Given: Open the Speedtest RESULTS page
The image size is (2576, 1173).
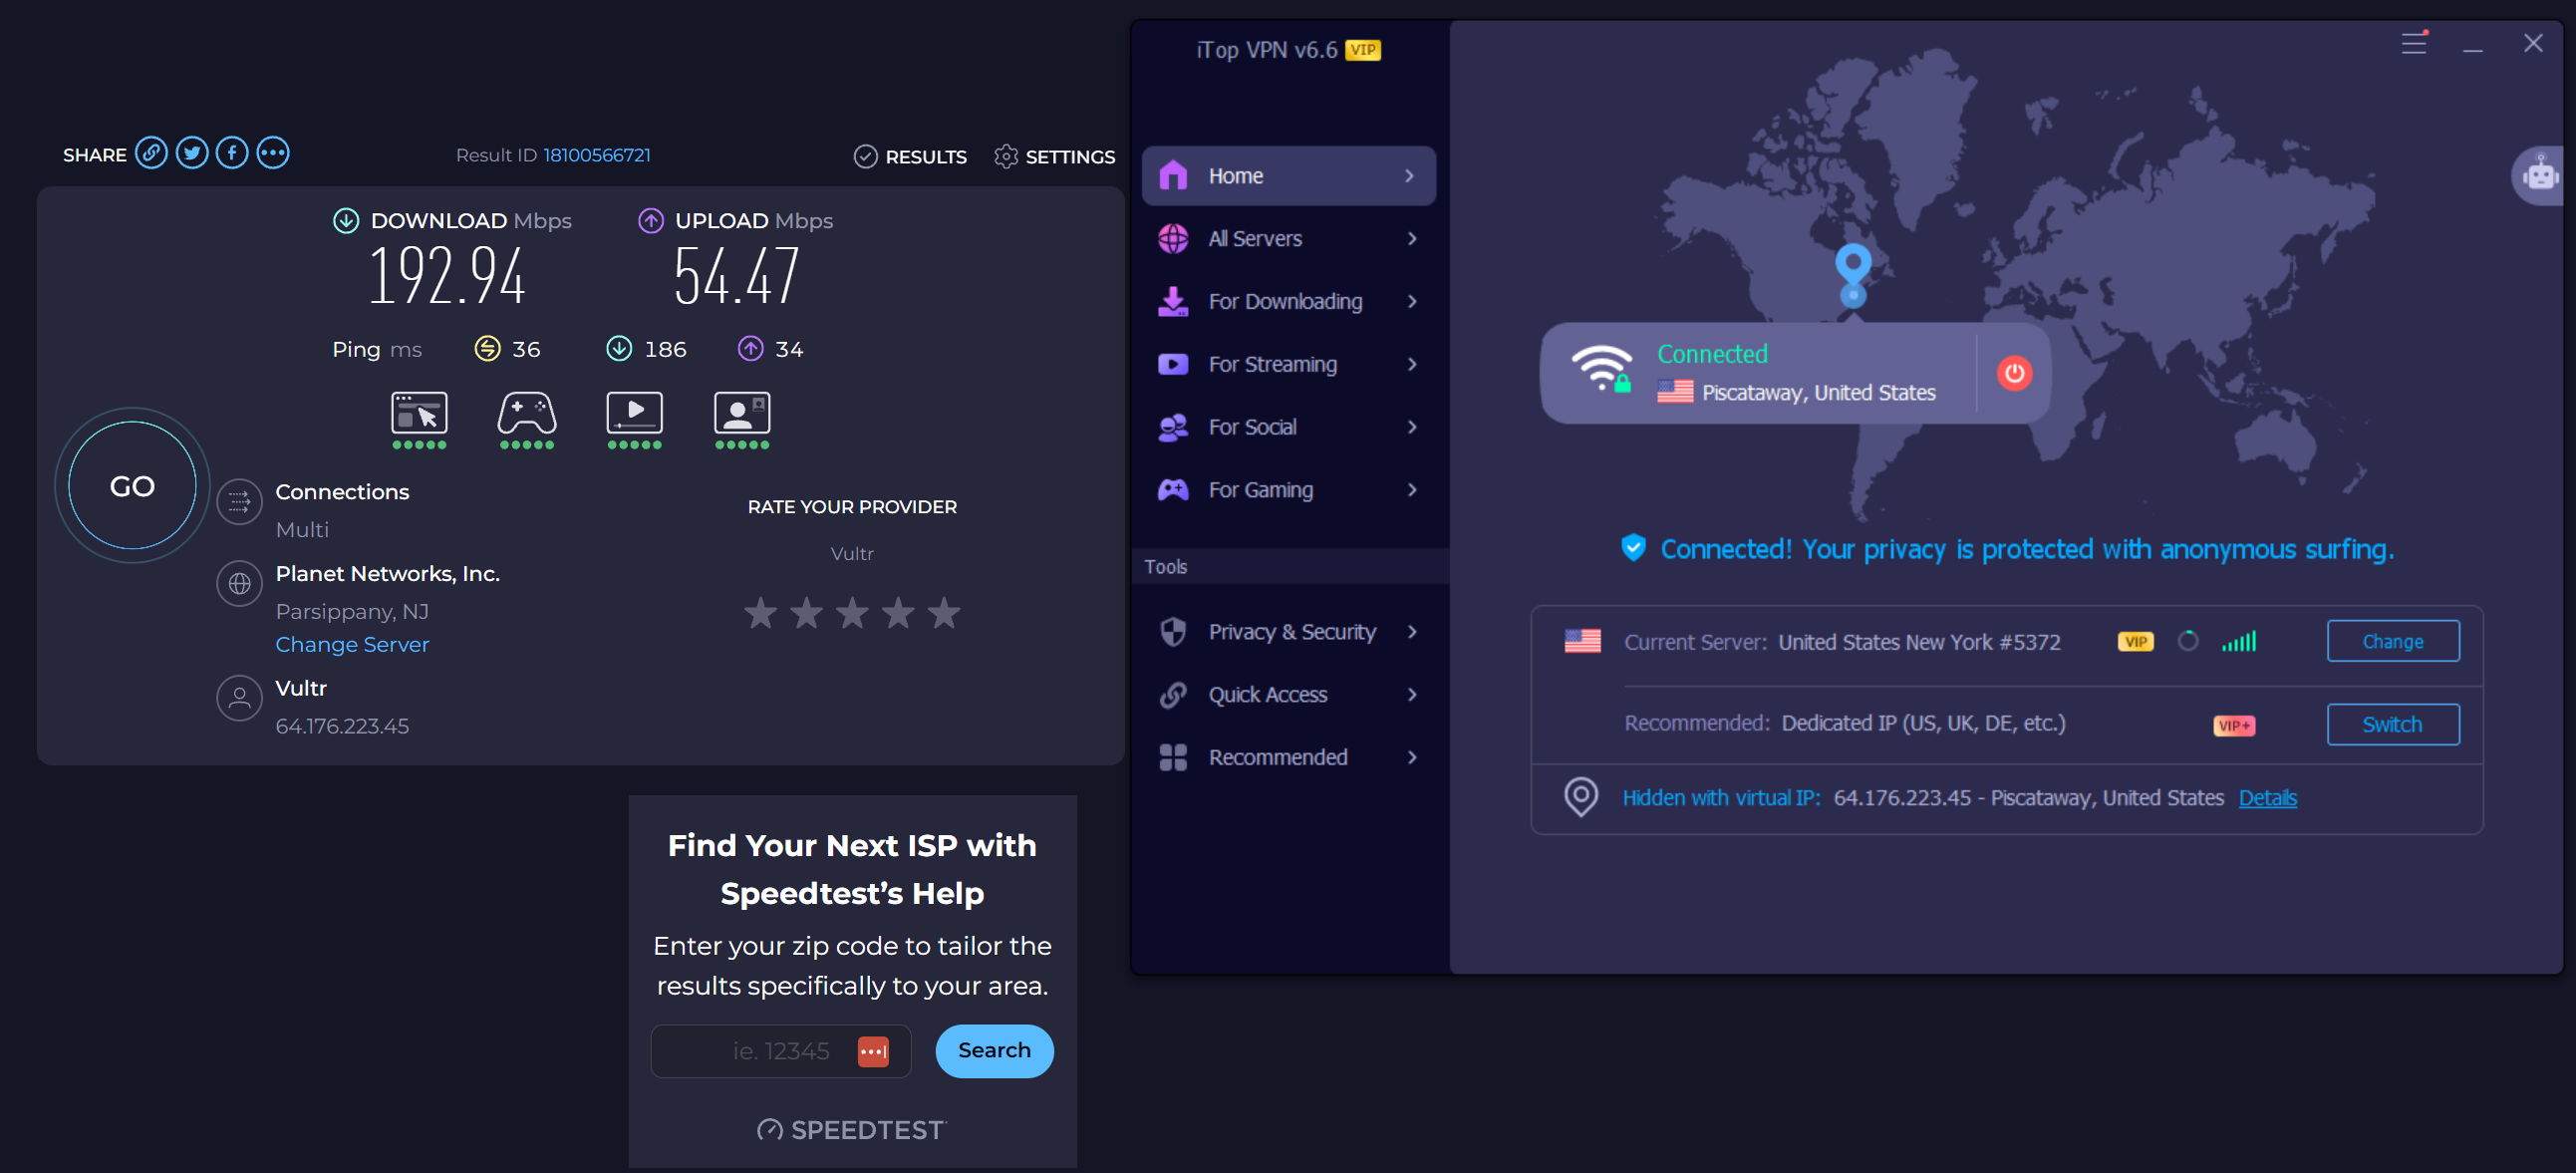Looking at the screenshot, I should point(910,157).
